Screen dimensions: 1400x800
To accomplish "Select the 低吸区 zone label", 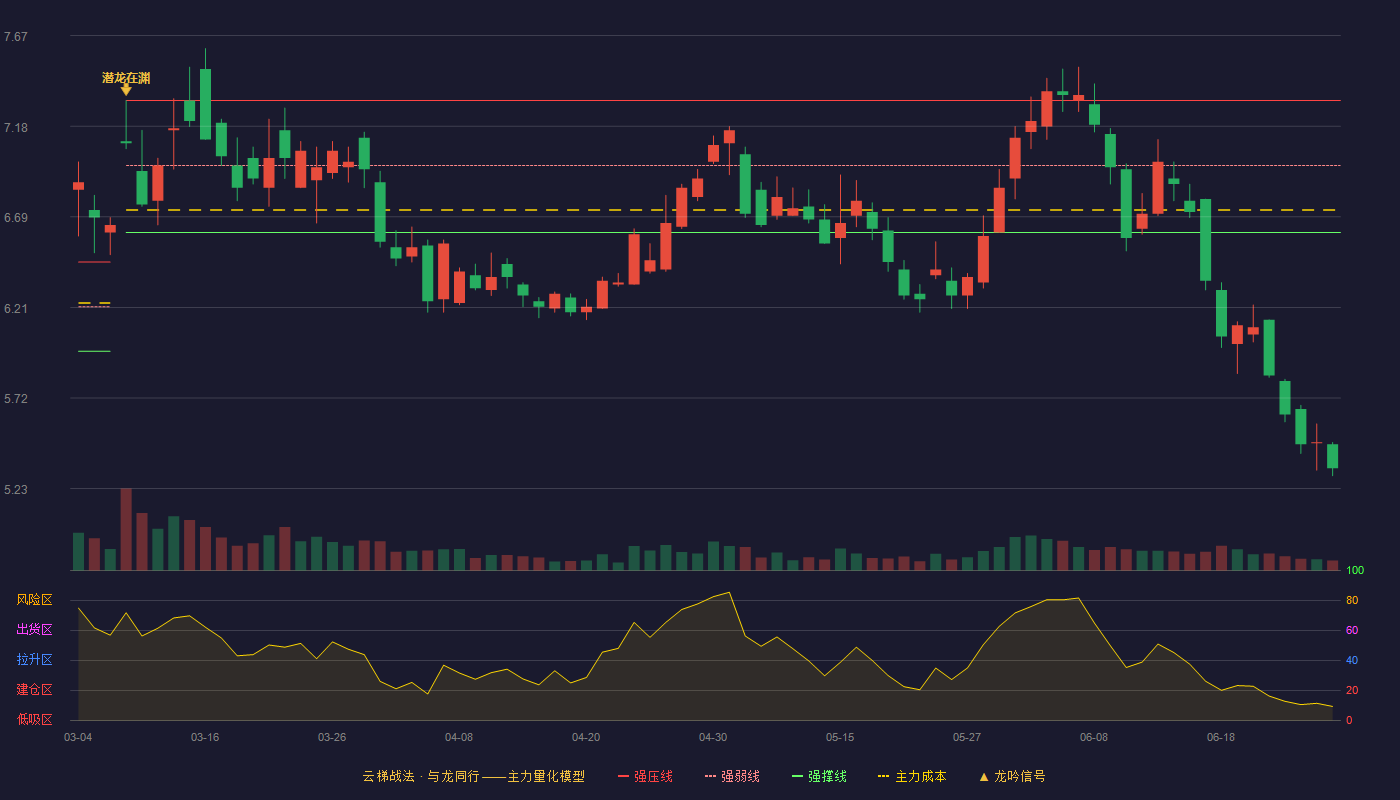I will 34,719.
